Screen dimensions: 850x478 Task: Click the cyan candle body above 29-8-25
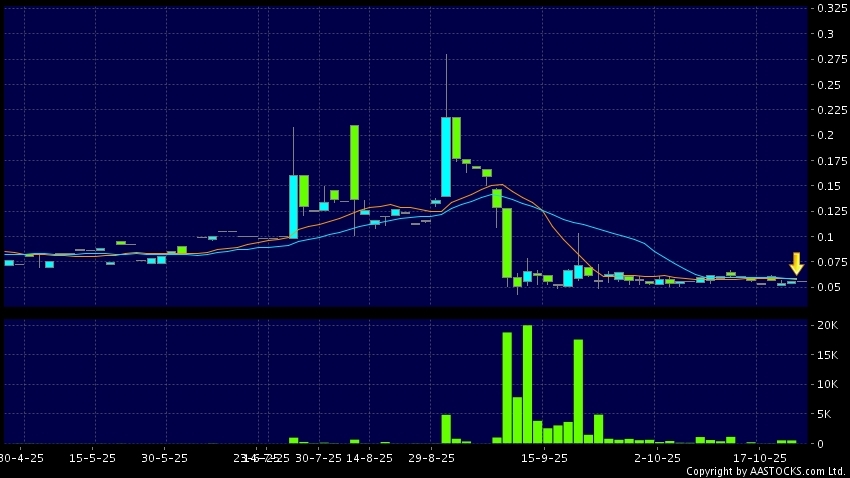point(446,156)
